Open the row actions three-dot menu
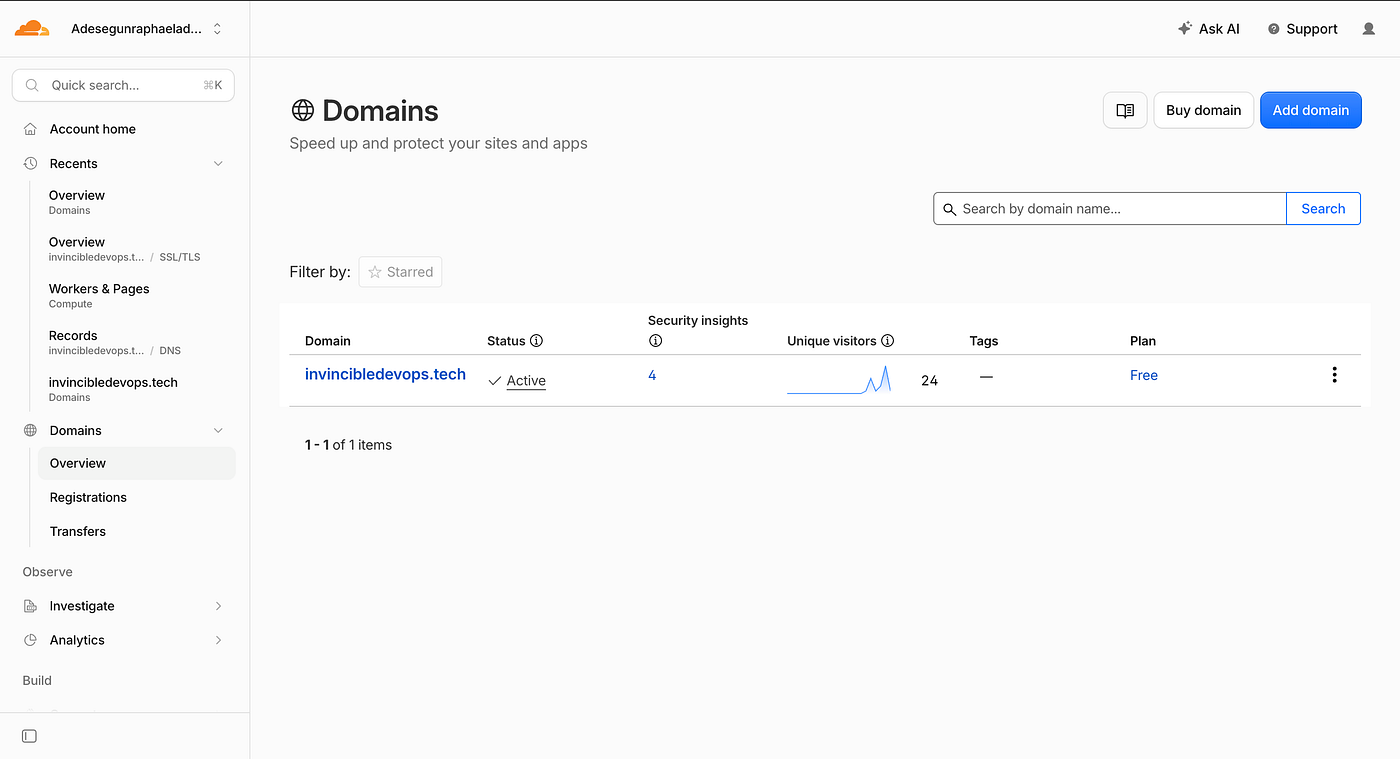The image size is (1400, 759). (x=1334, y=375)
